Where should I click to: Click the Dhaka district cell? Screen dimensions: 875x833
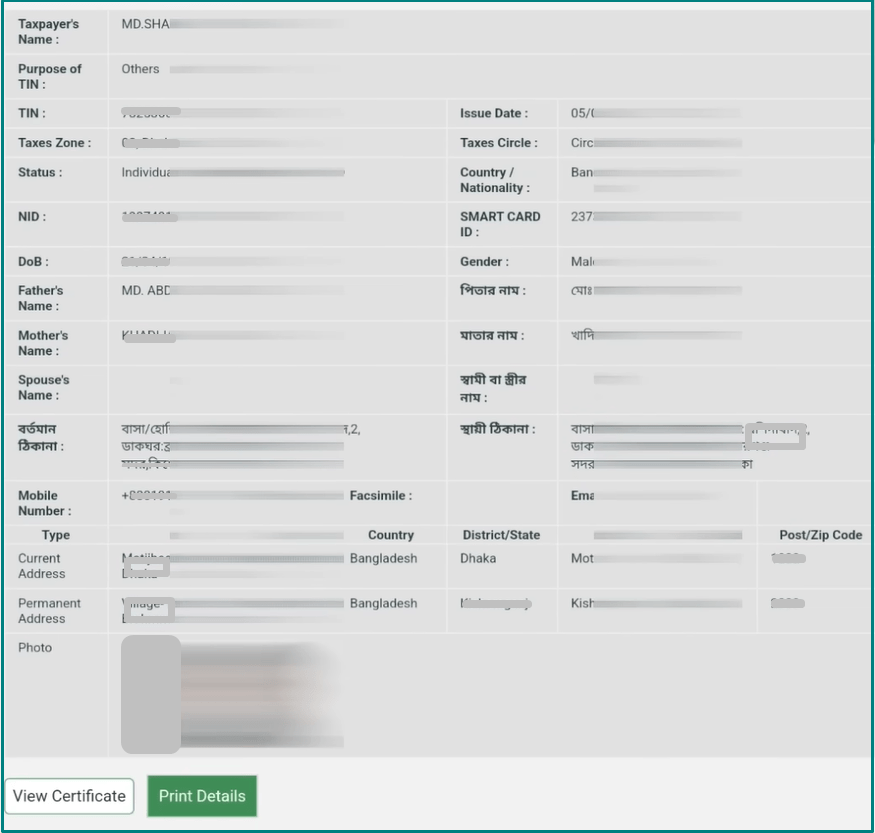tap(478, 559)
